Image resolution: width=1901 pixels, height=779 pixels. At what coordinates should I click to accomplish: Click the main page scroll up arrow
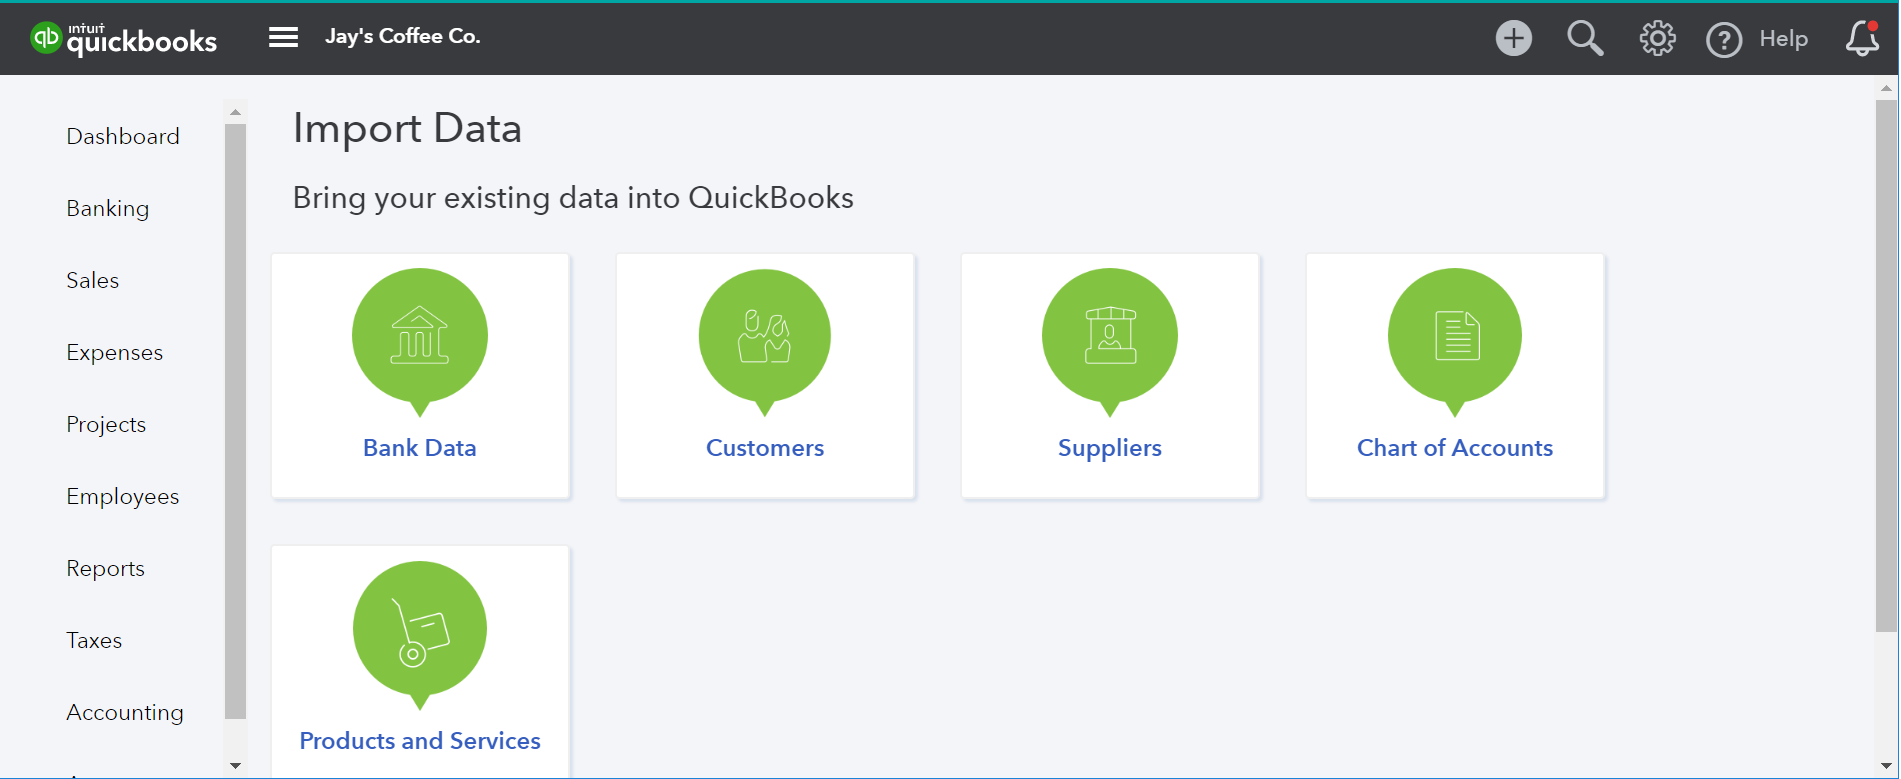tap(1886, 88)
